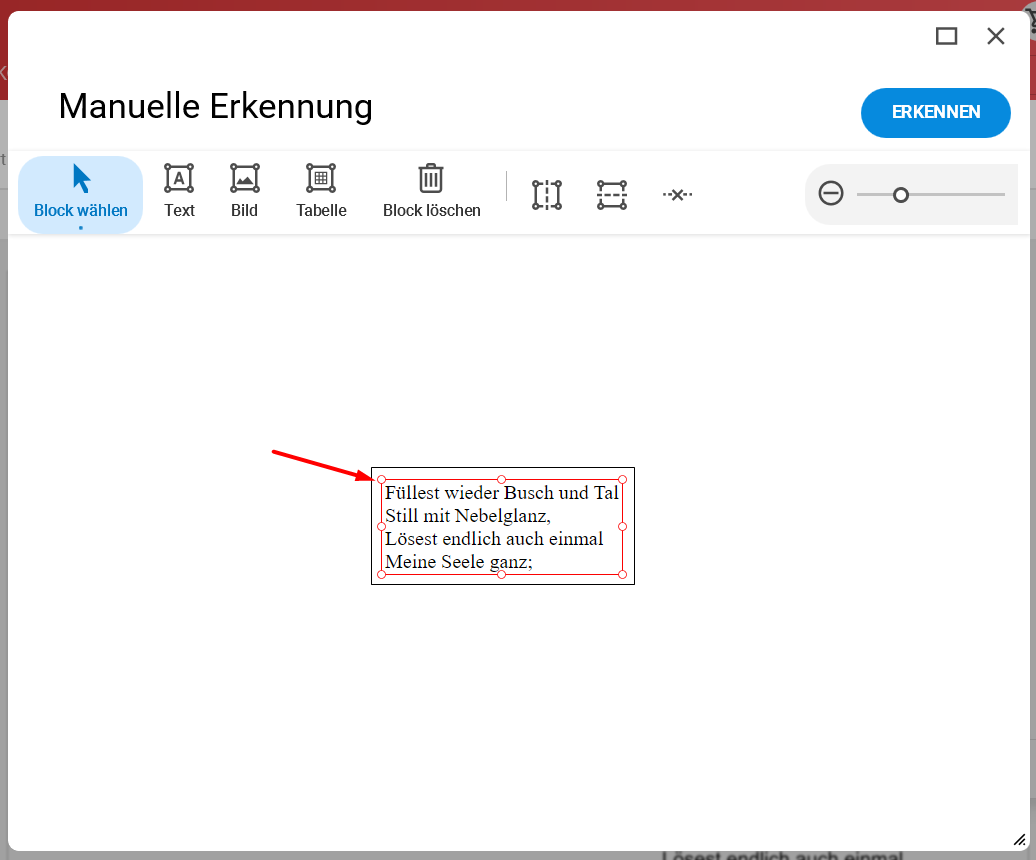Viewport: 1036px width, 860px height.
Task: Click the top-middle handle of the red block
Action: pos(501,480)
